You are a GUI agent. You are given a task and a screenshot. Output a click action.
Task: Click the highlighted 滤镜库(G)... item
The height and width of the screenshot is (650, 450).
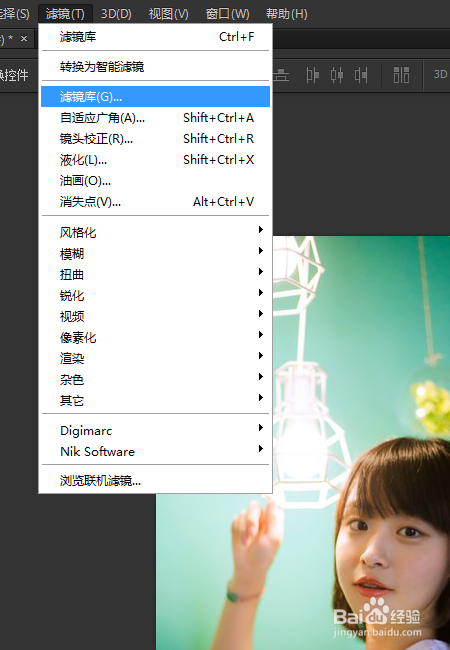pos(155,97)
